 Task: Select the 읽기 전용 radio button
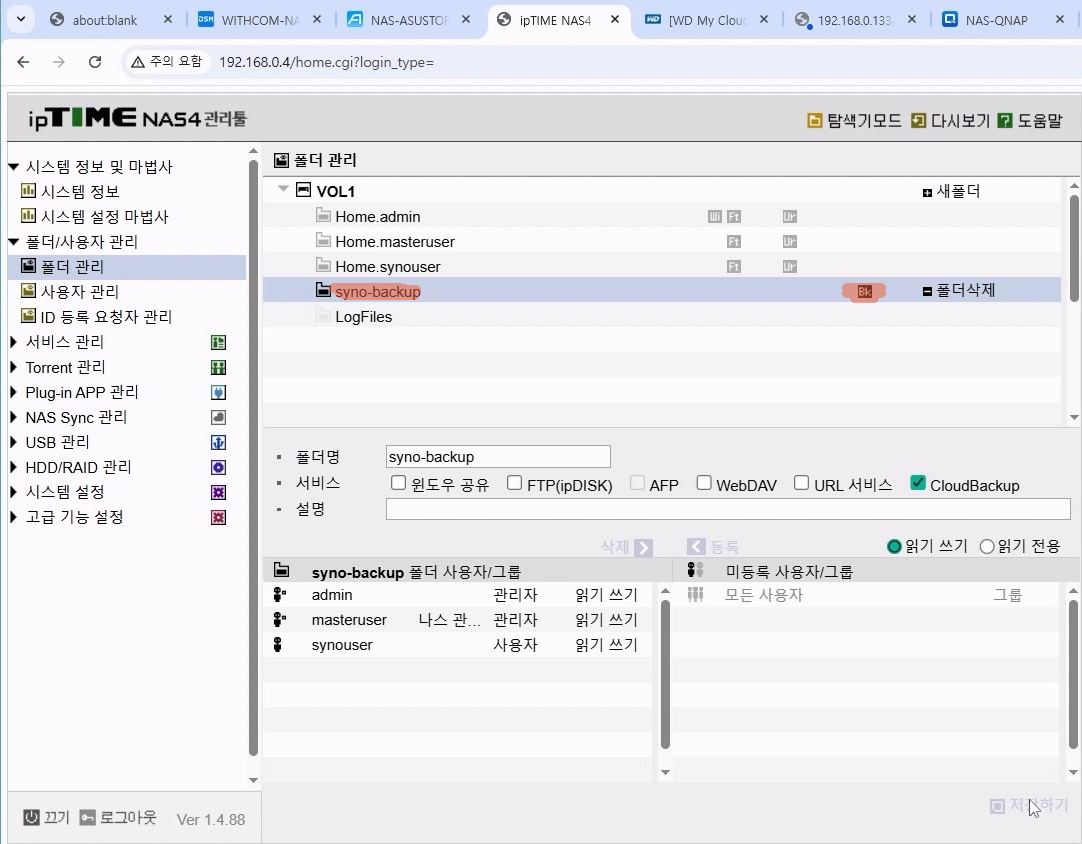tap(987, 546)
